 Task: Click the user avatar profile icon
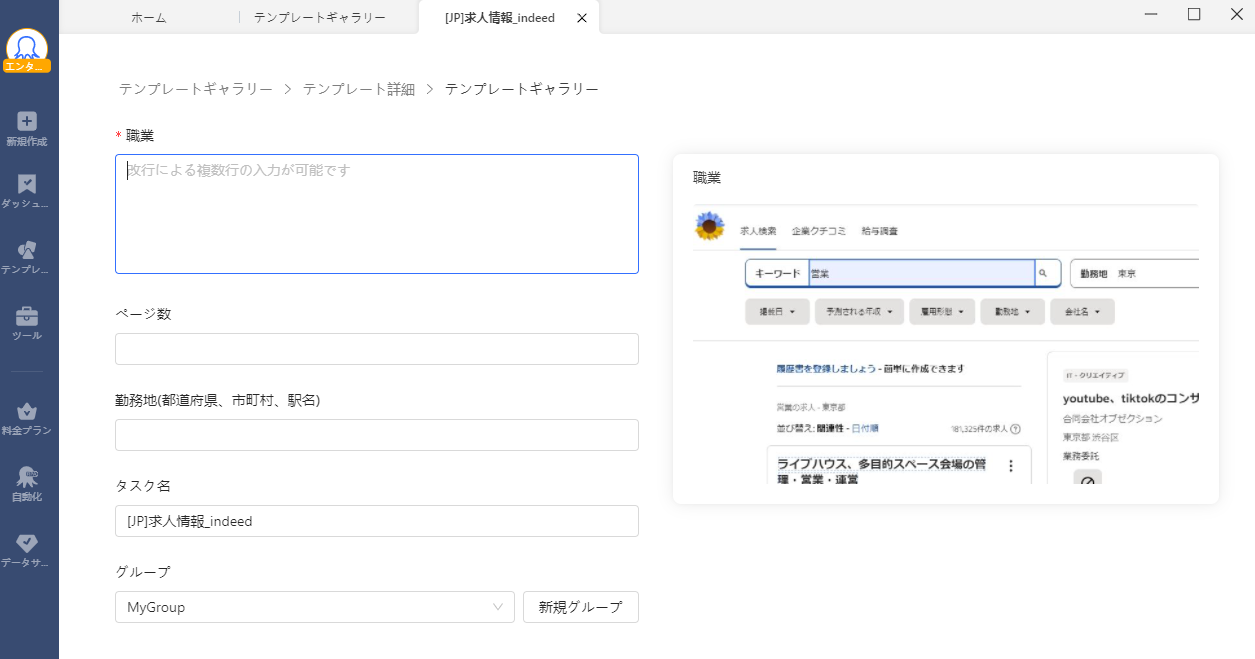coord(27,47)
